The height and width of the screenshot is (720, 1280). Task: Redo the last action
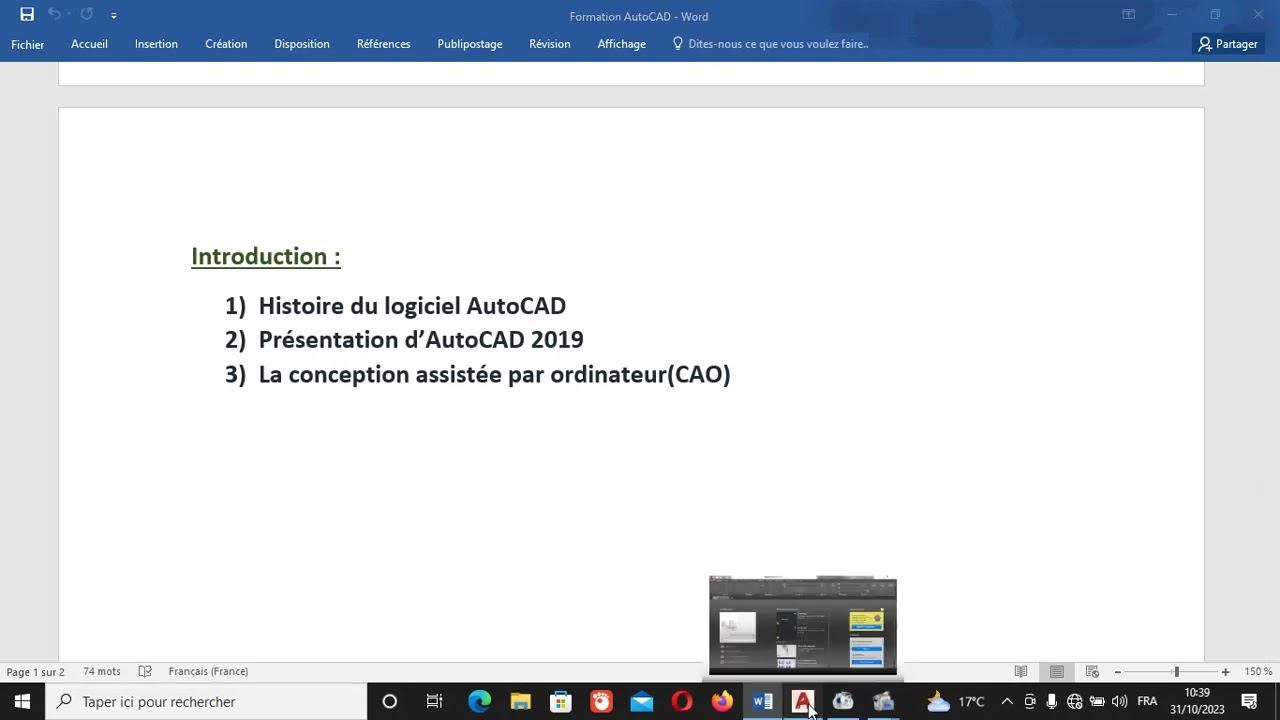click(x=86, y=15)
